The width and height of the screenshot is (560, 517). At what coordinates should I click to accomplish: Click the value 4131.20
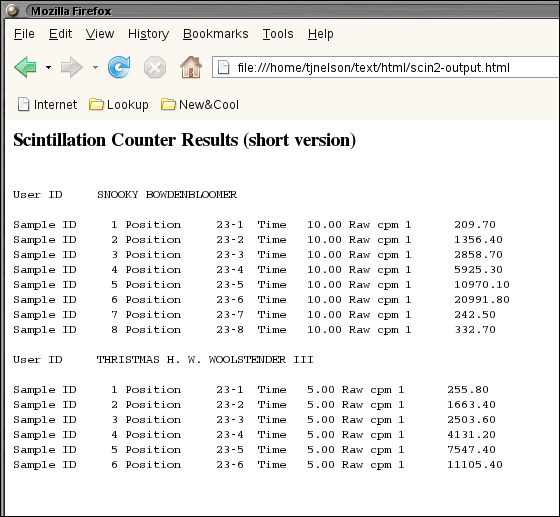coord(471,435)
